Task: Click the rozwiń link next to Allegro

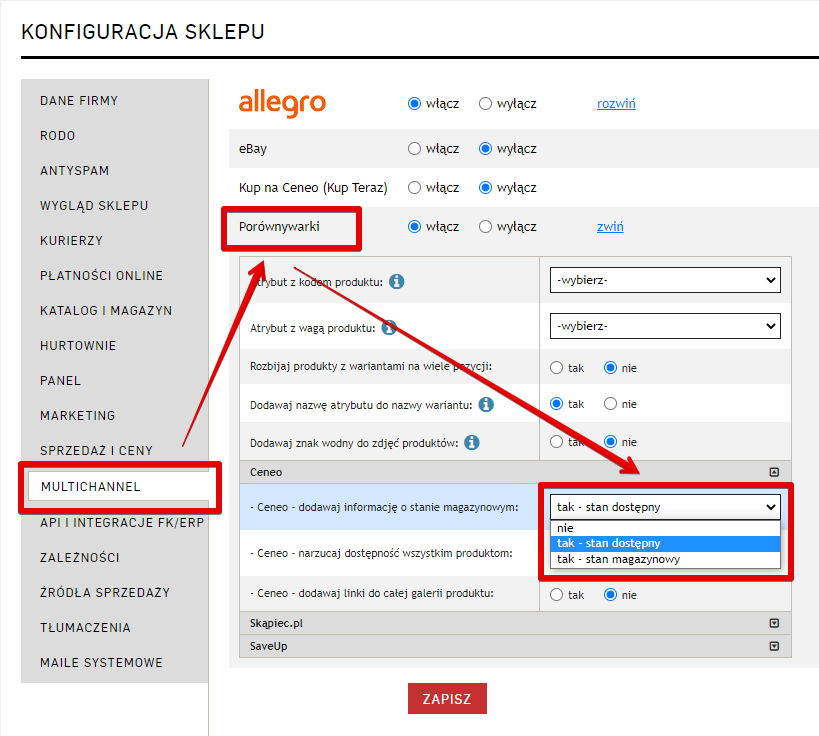Action: pos(616,104)
